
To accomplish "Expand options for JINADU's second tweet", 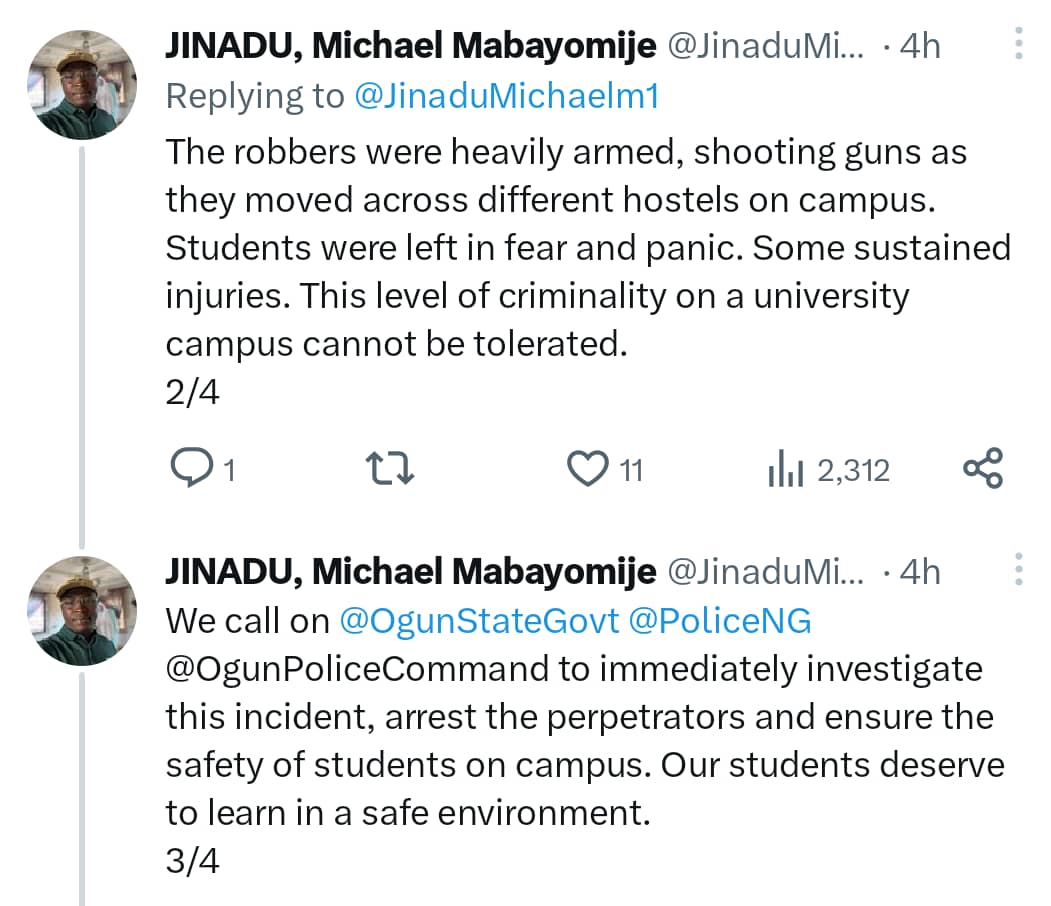I will point(1019,570).
